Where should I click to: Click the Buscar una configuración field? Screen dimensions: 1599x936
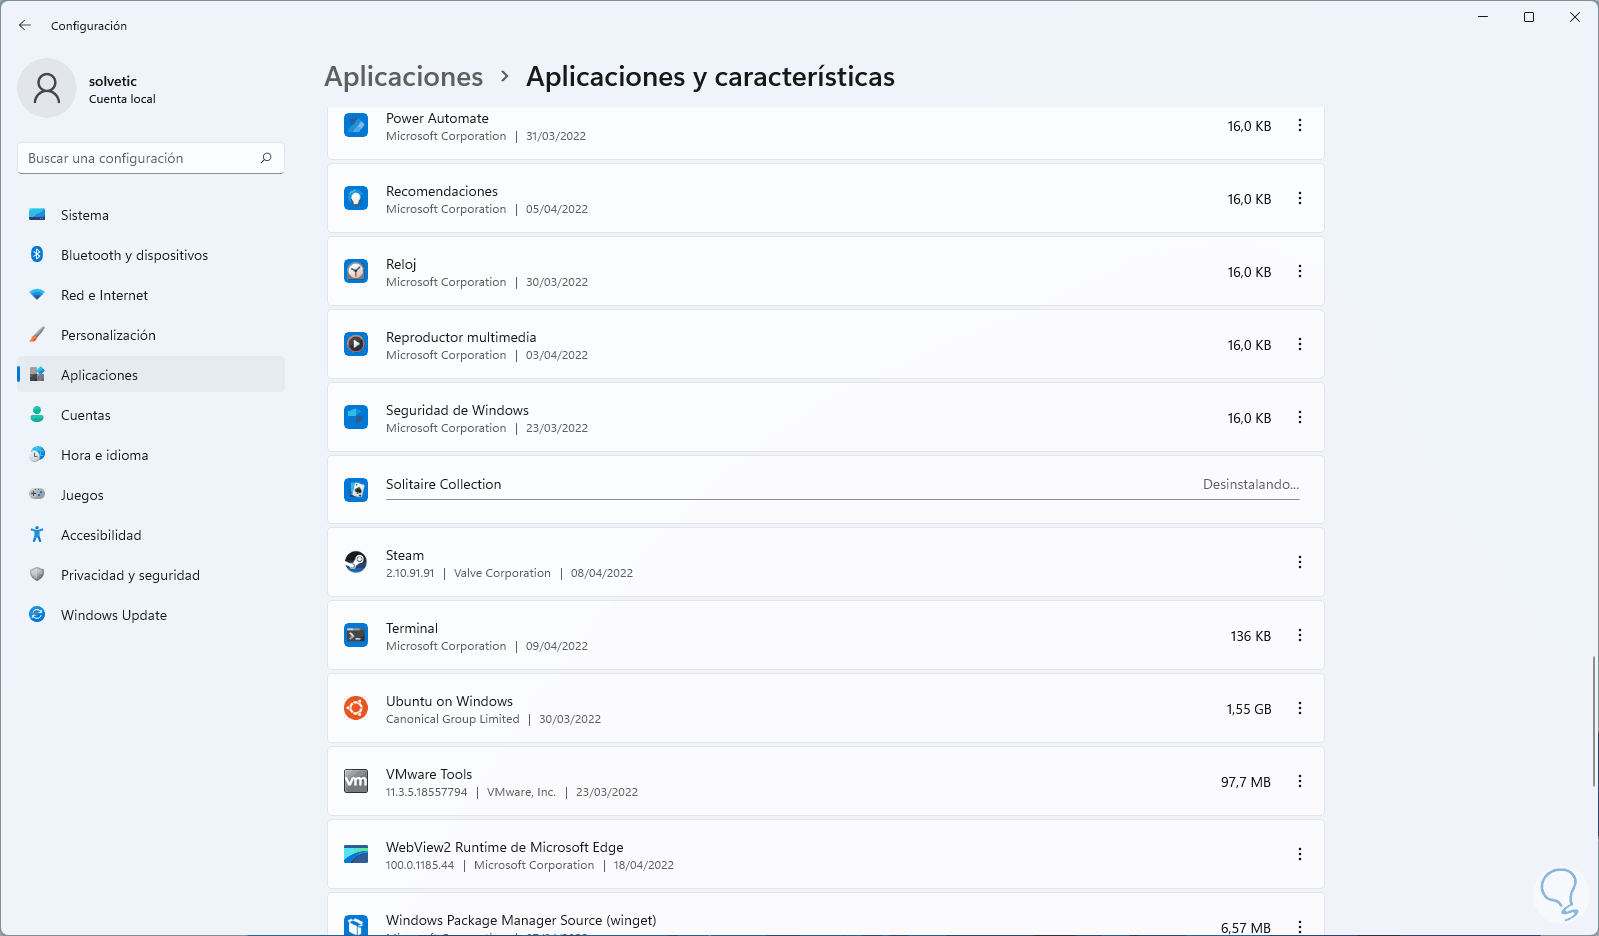140,158
